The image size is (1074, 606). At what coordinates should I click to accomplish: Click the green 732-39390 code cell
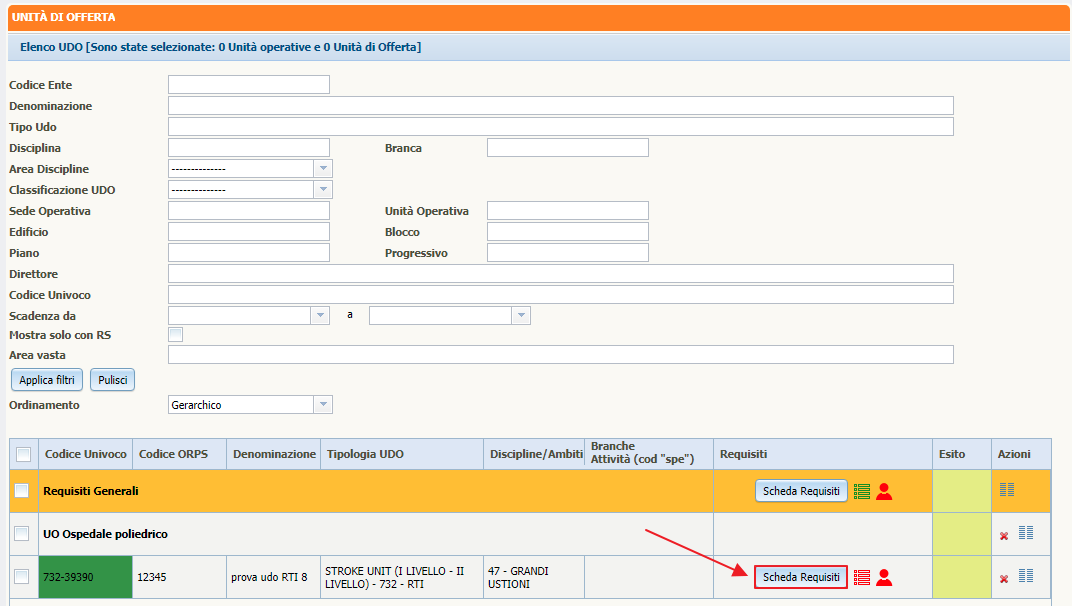pyautogui.click(x=86, y=577)
